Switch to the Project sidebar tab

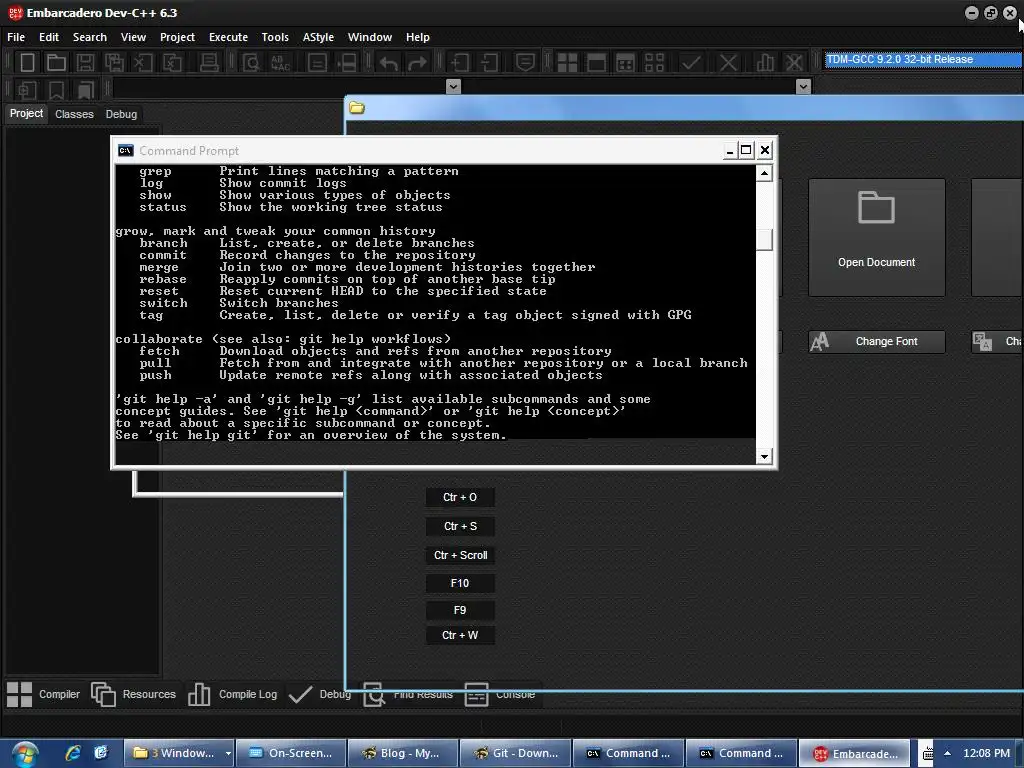tap(26, 114)
